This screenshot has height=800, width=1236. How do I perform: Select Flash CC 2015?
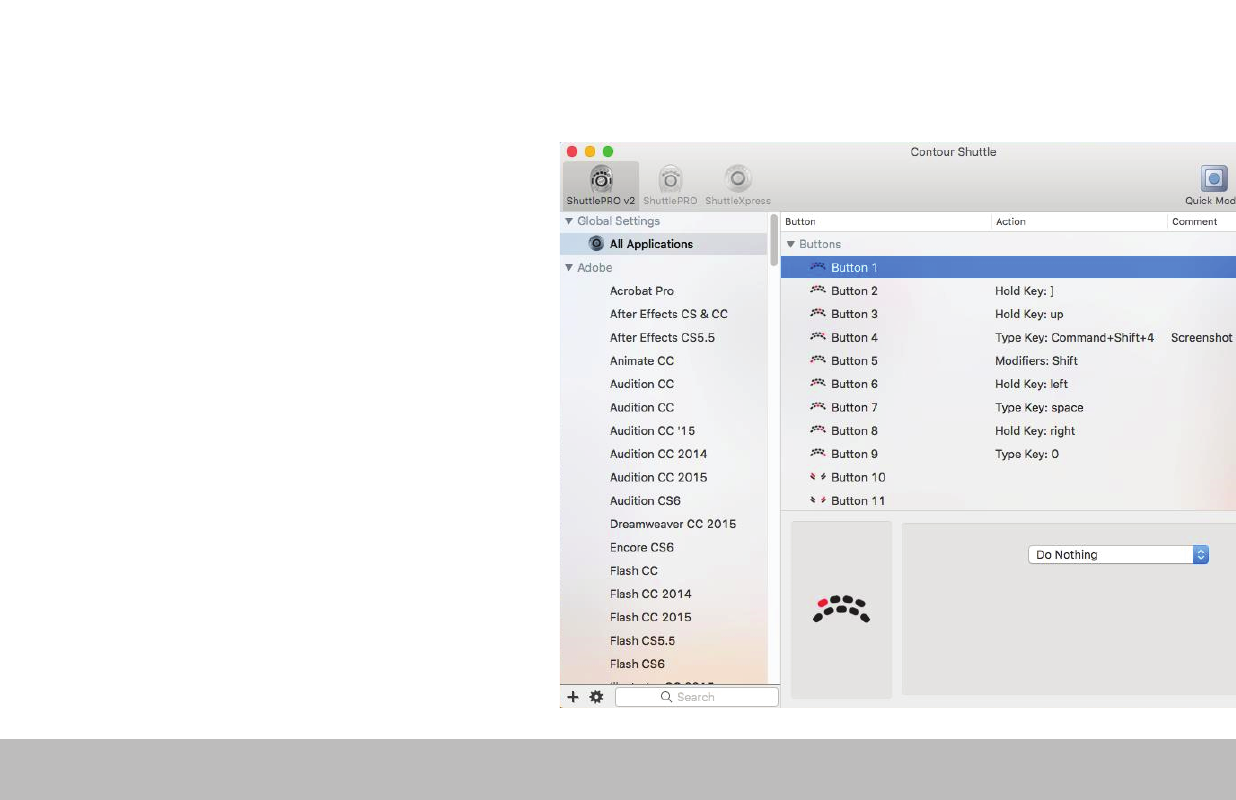651,617
